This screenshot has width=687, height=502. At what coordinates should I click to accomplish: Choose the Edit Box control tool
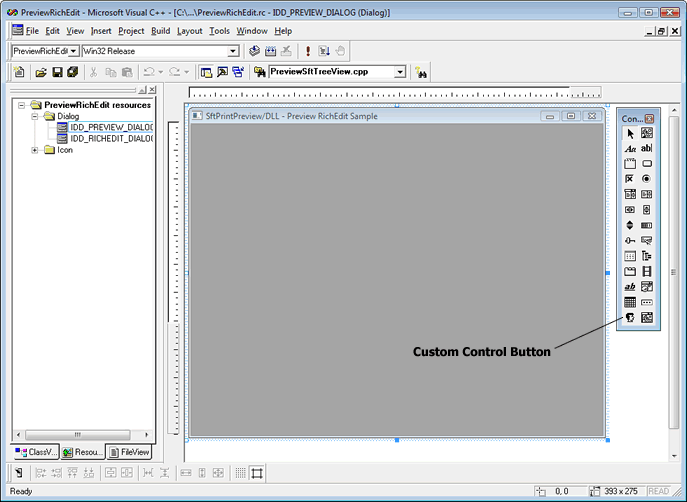tap(647, 148)
